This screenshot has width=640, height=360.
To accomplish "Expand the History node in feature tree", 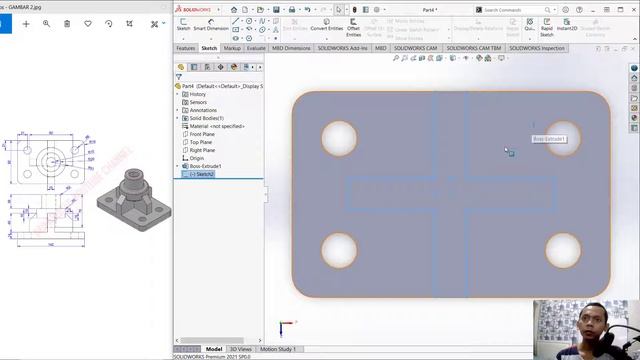I will click(178, 94).
